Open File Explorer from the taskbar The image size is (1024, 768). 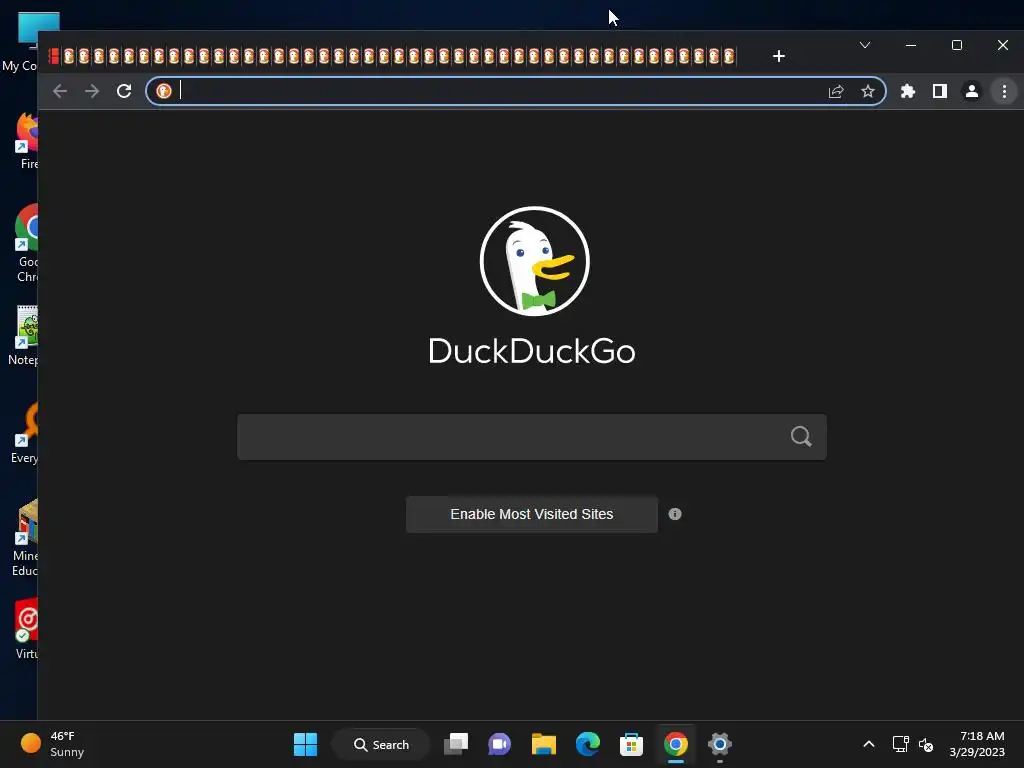543,744
